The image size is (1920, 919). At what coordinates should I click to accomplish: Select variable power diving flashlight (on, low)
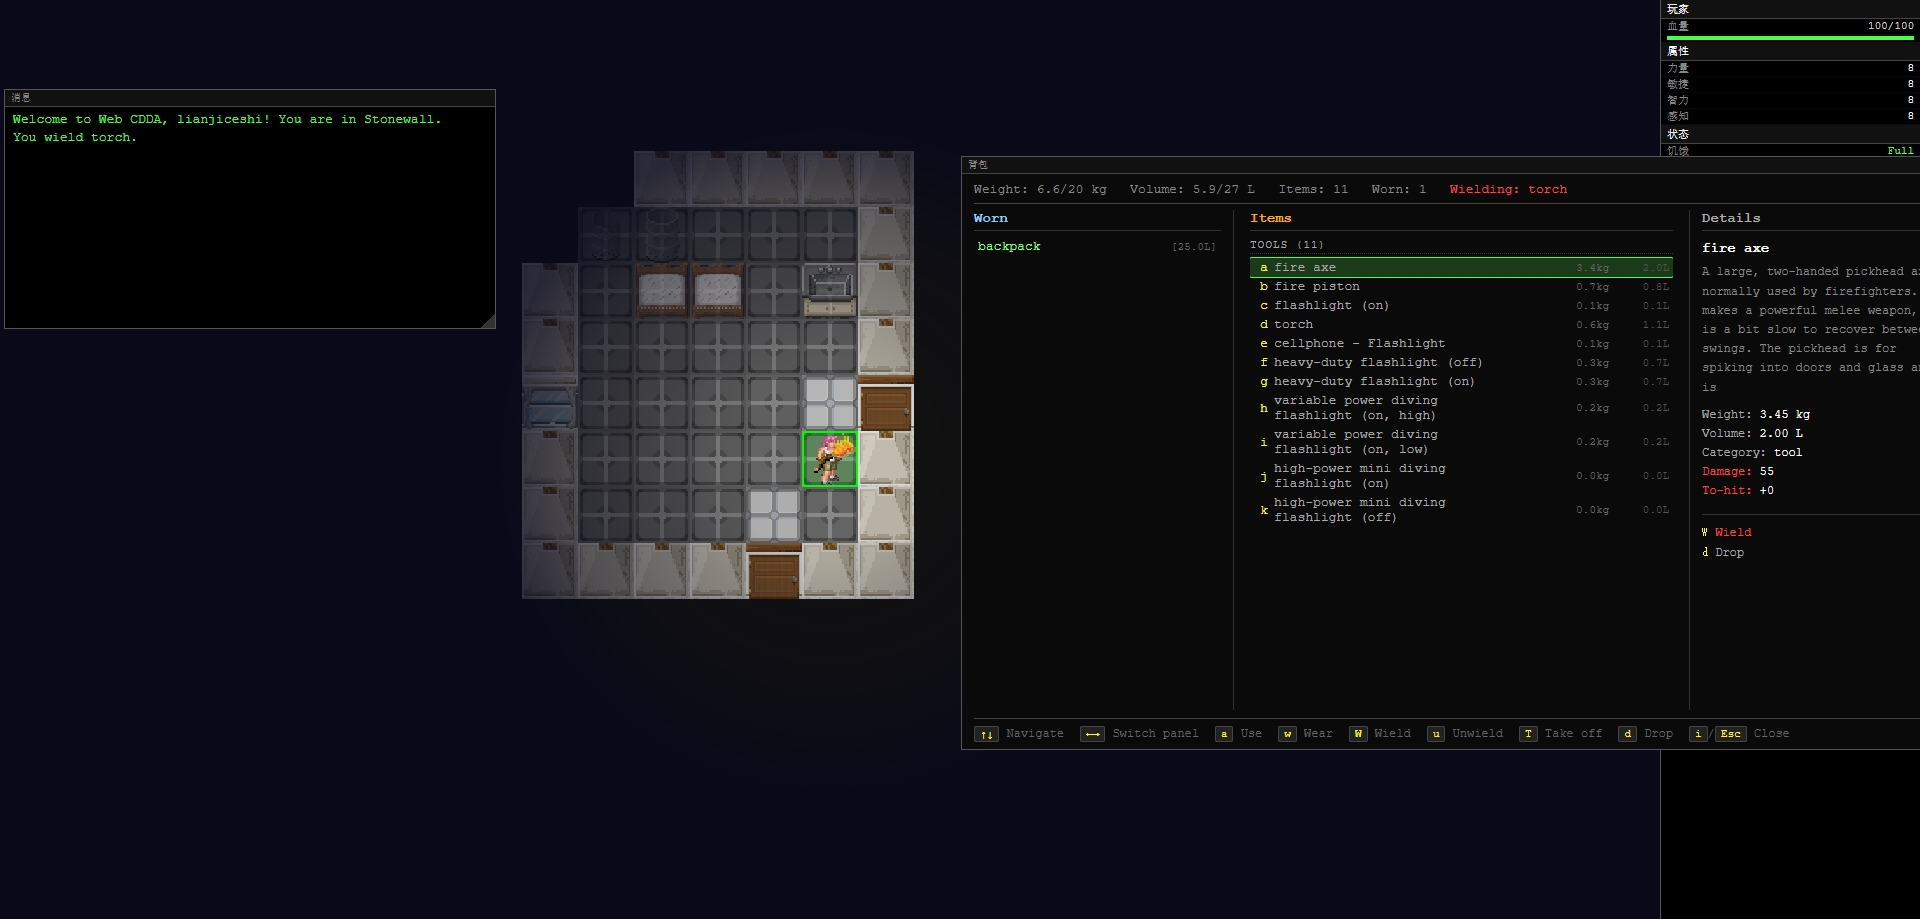pos(1461,442)
